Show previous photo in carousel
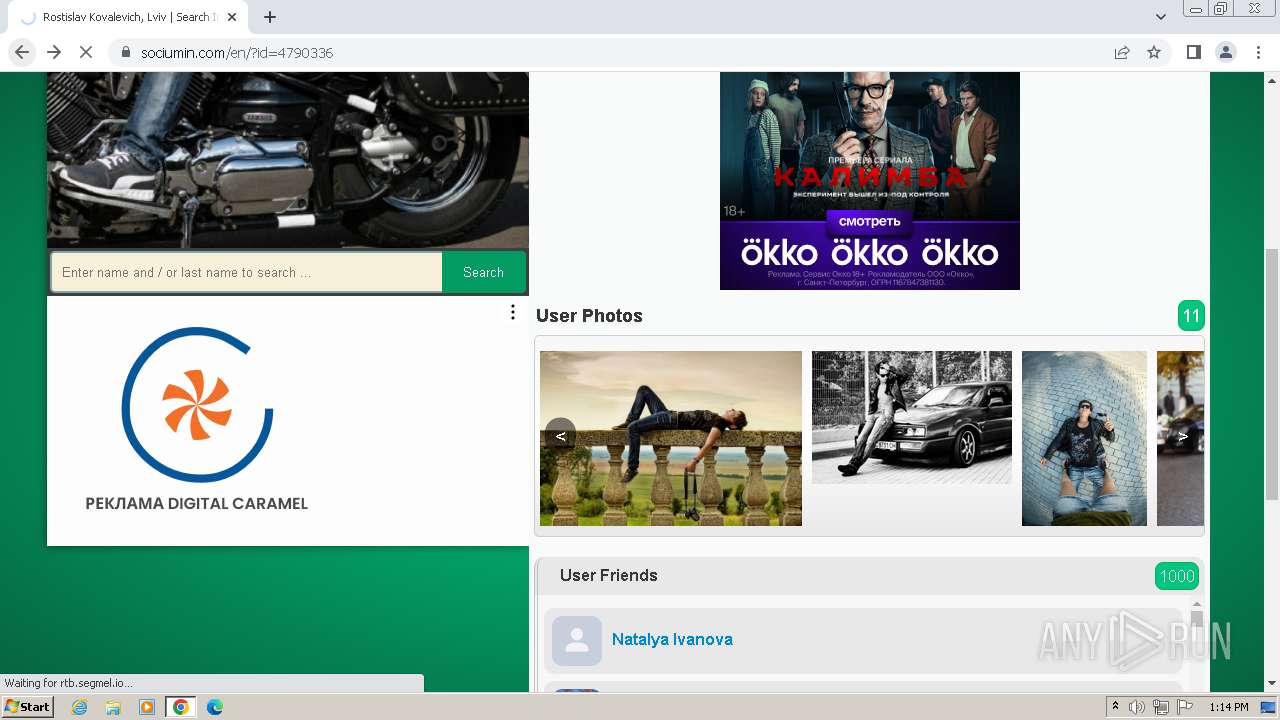This screenshot has width=1280, height=720. point(560,435)
